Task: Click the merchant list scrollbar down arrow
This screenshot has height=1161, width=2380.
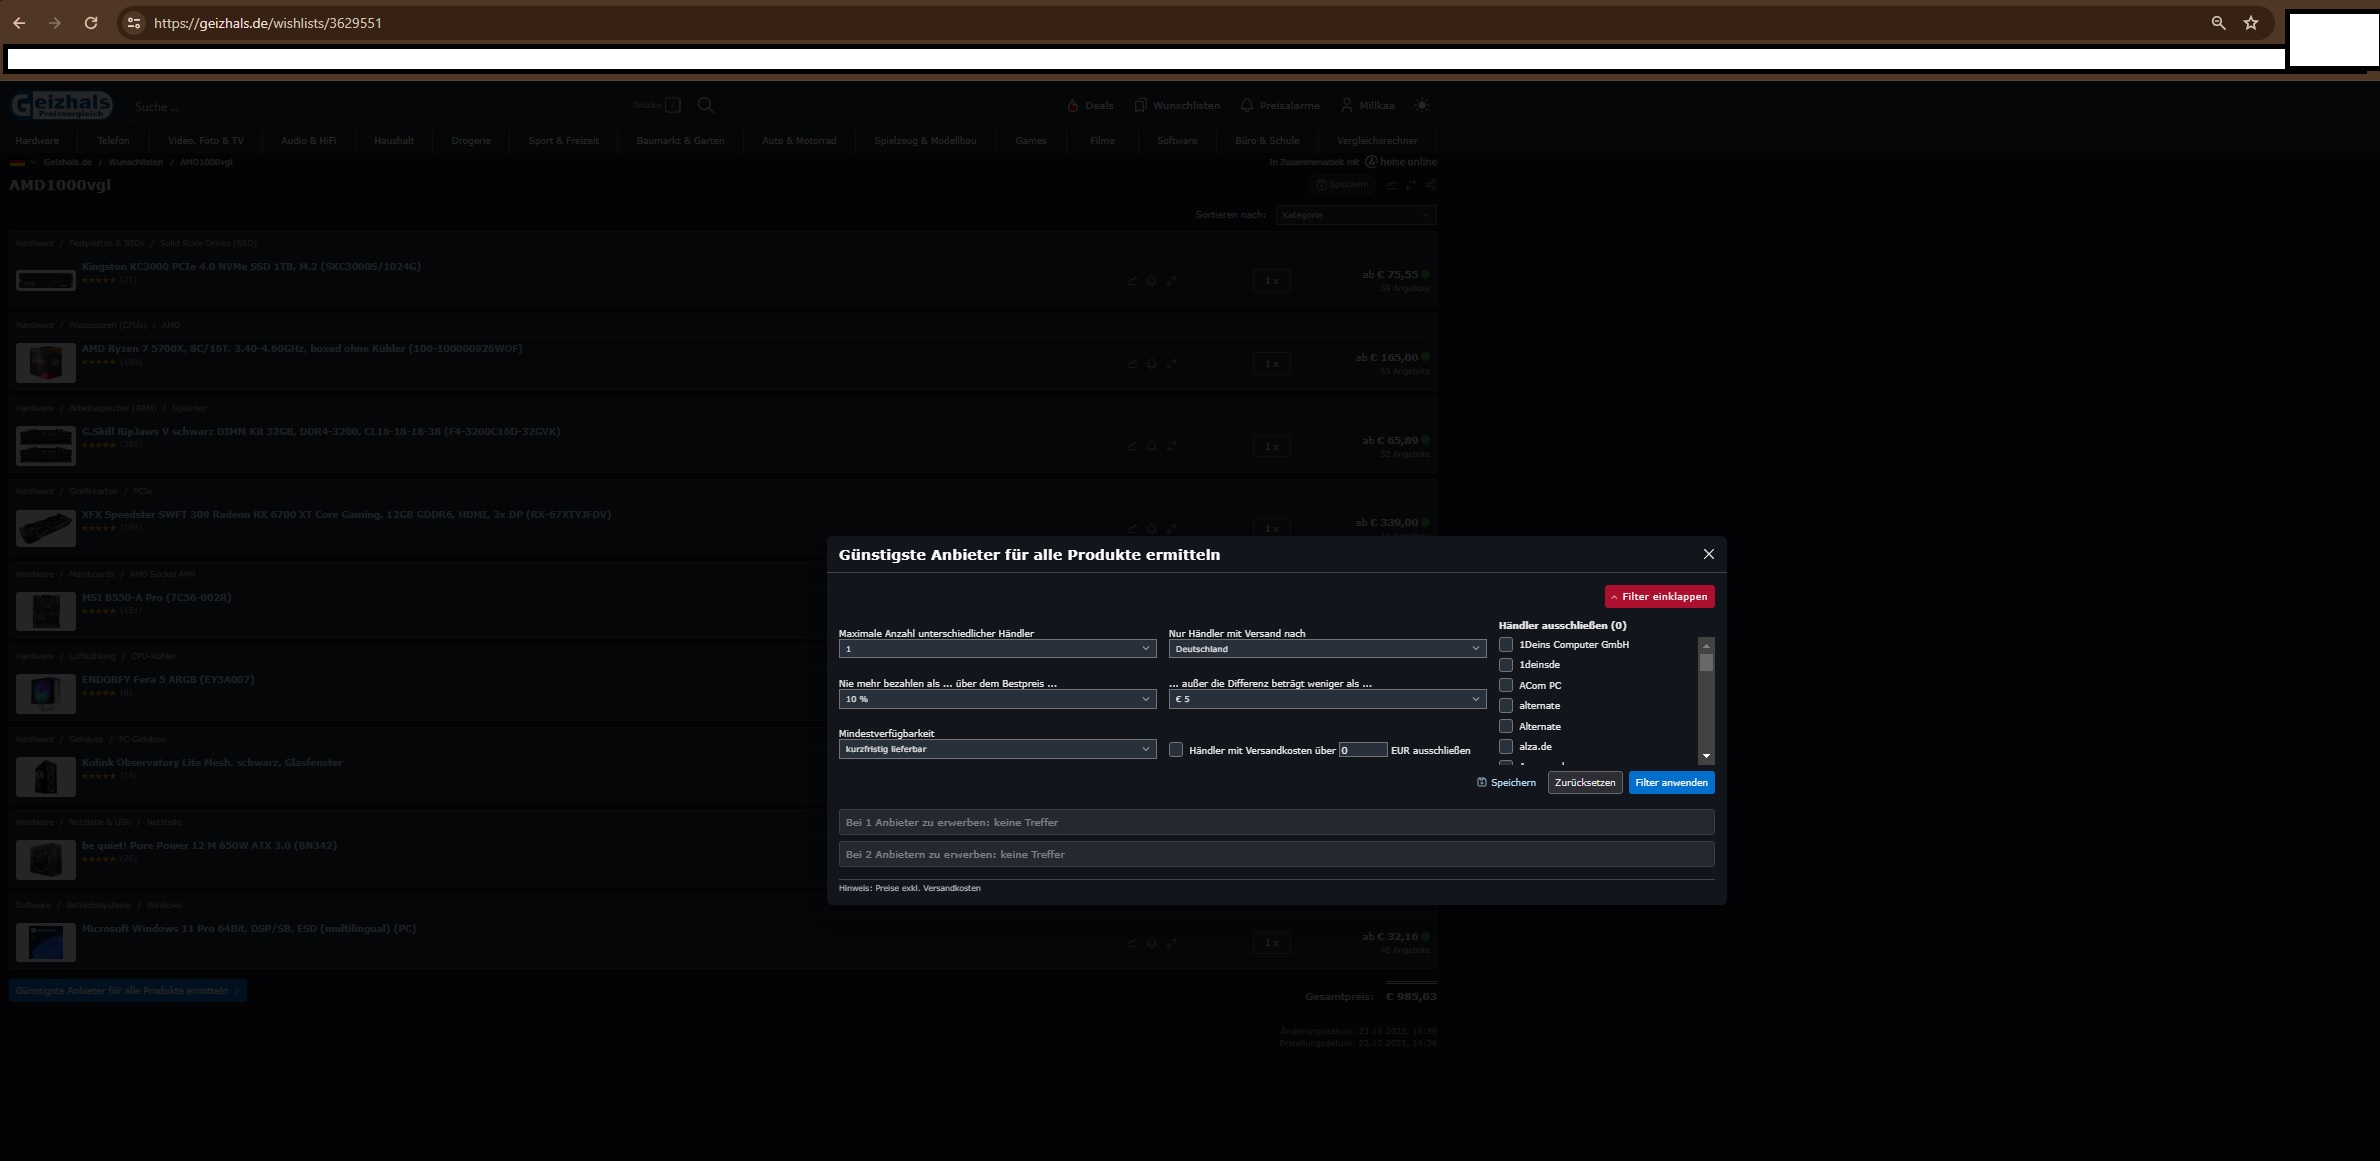Action: point(1706,756)
